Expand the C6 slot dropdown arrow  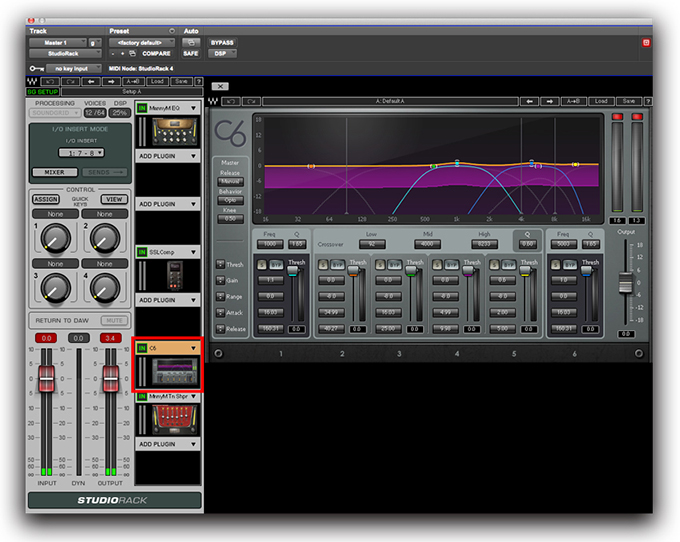[193, 348]
